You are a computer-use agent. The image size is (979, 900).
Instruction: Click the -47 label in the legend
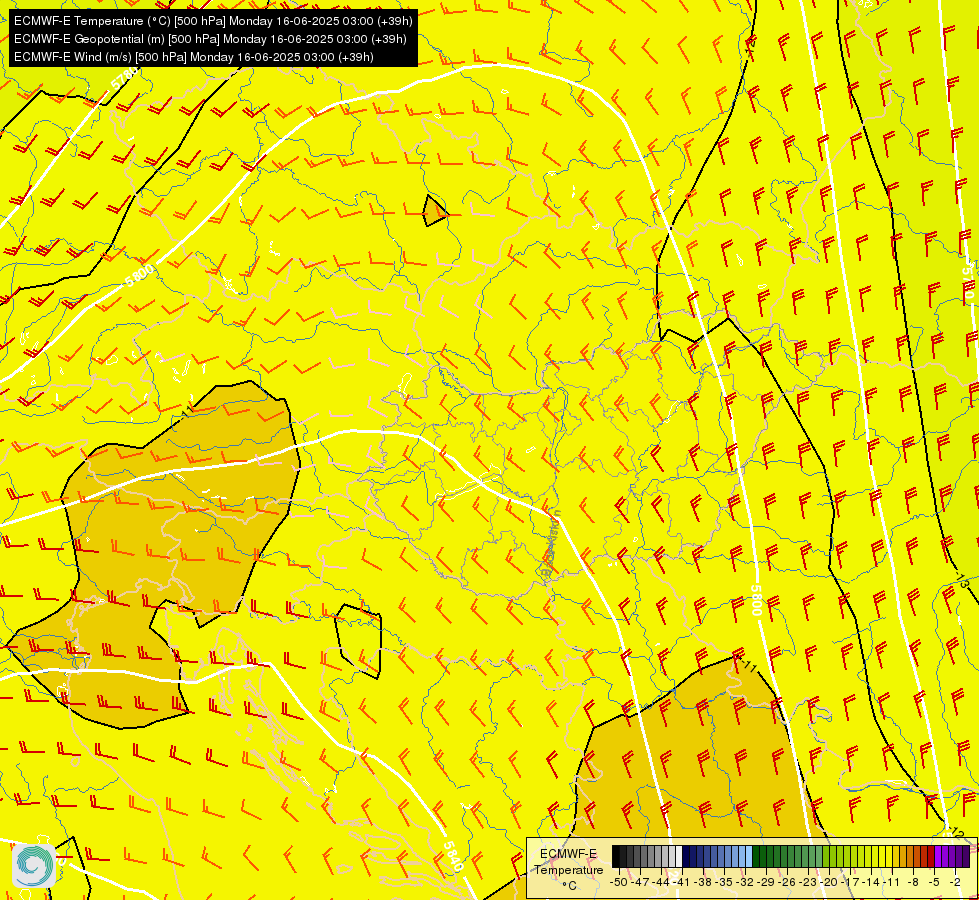coord(639,882)
